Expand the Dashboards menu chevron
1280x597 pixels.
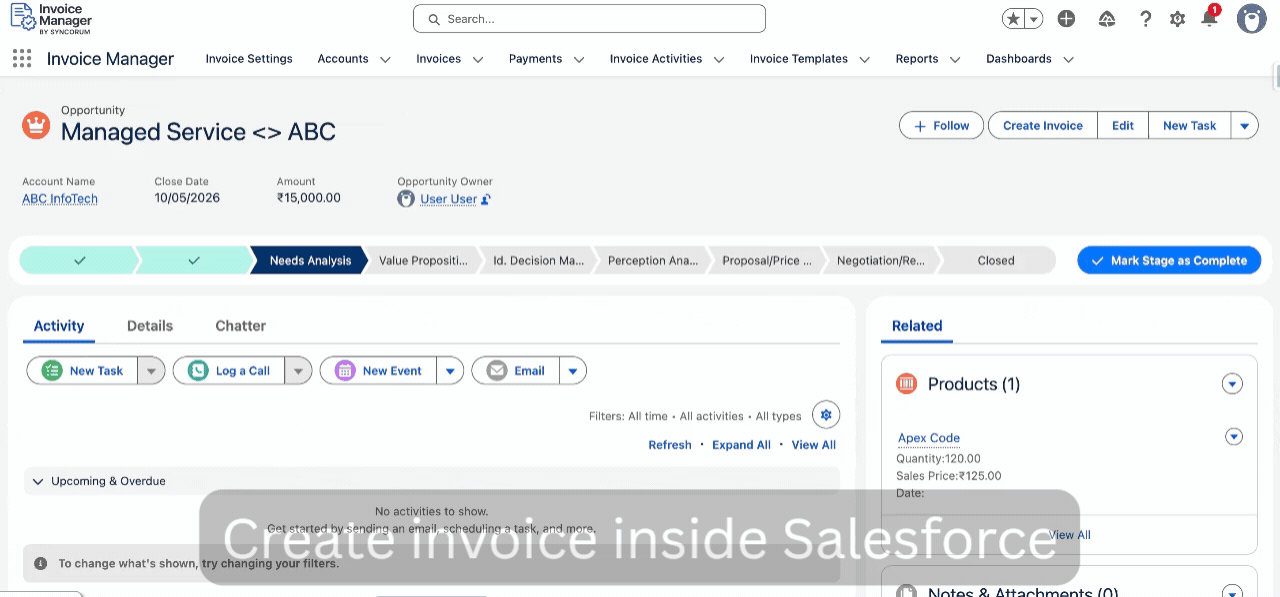click(x=1068, y=60)
